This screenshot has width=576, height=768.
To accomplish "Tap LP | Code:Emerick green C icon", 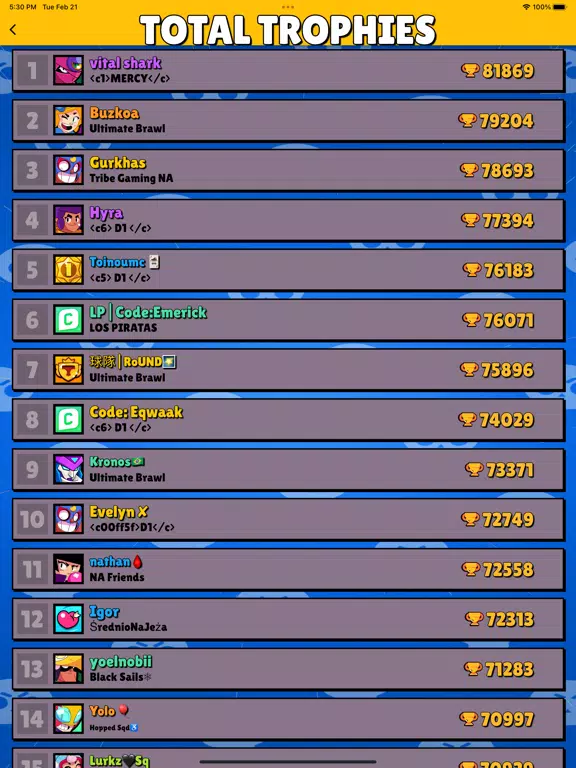I will click(x=68, y=319).
